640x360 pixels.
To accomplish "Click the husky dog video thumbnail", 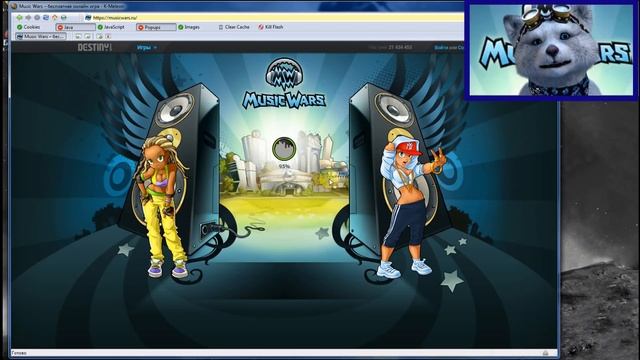I will coord(551,50).
